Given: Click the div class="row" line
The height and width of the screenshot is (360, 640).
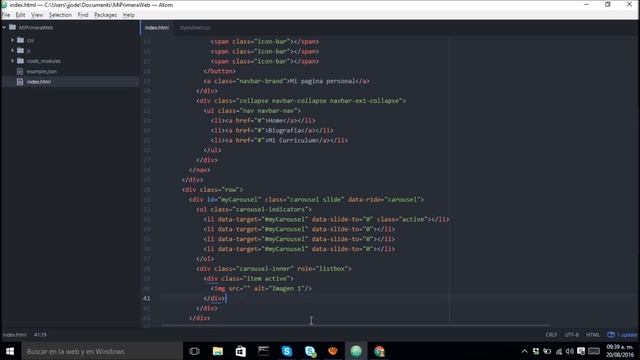Looking at the screenshot, I should pos(212,190).
